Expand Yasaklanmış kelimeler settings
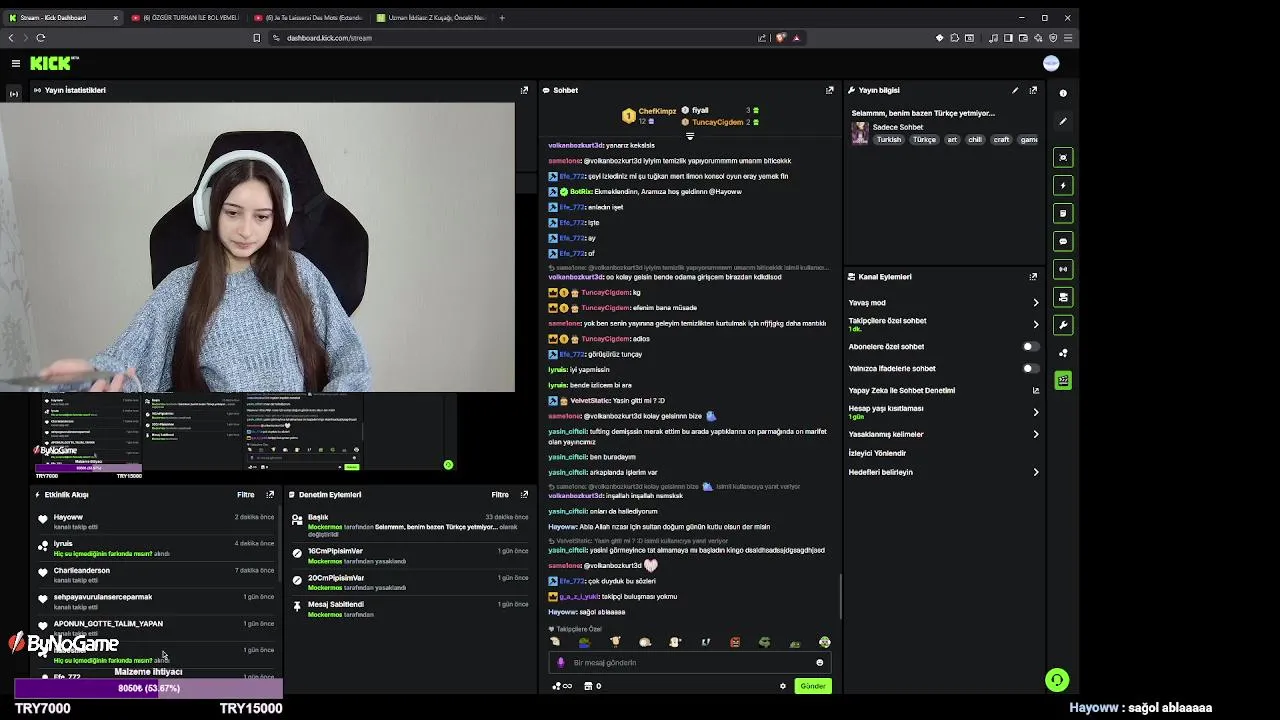Screen dimensions: 1280x720 [x=1036, y=434]
